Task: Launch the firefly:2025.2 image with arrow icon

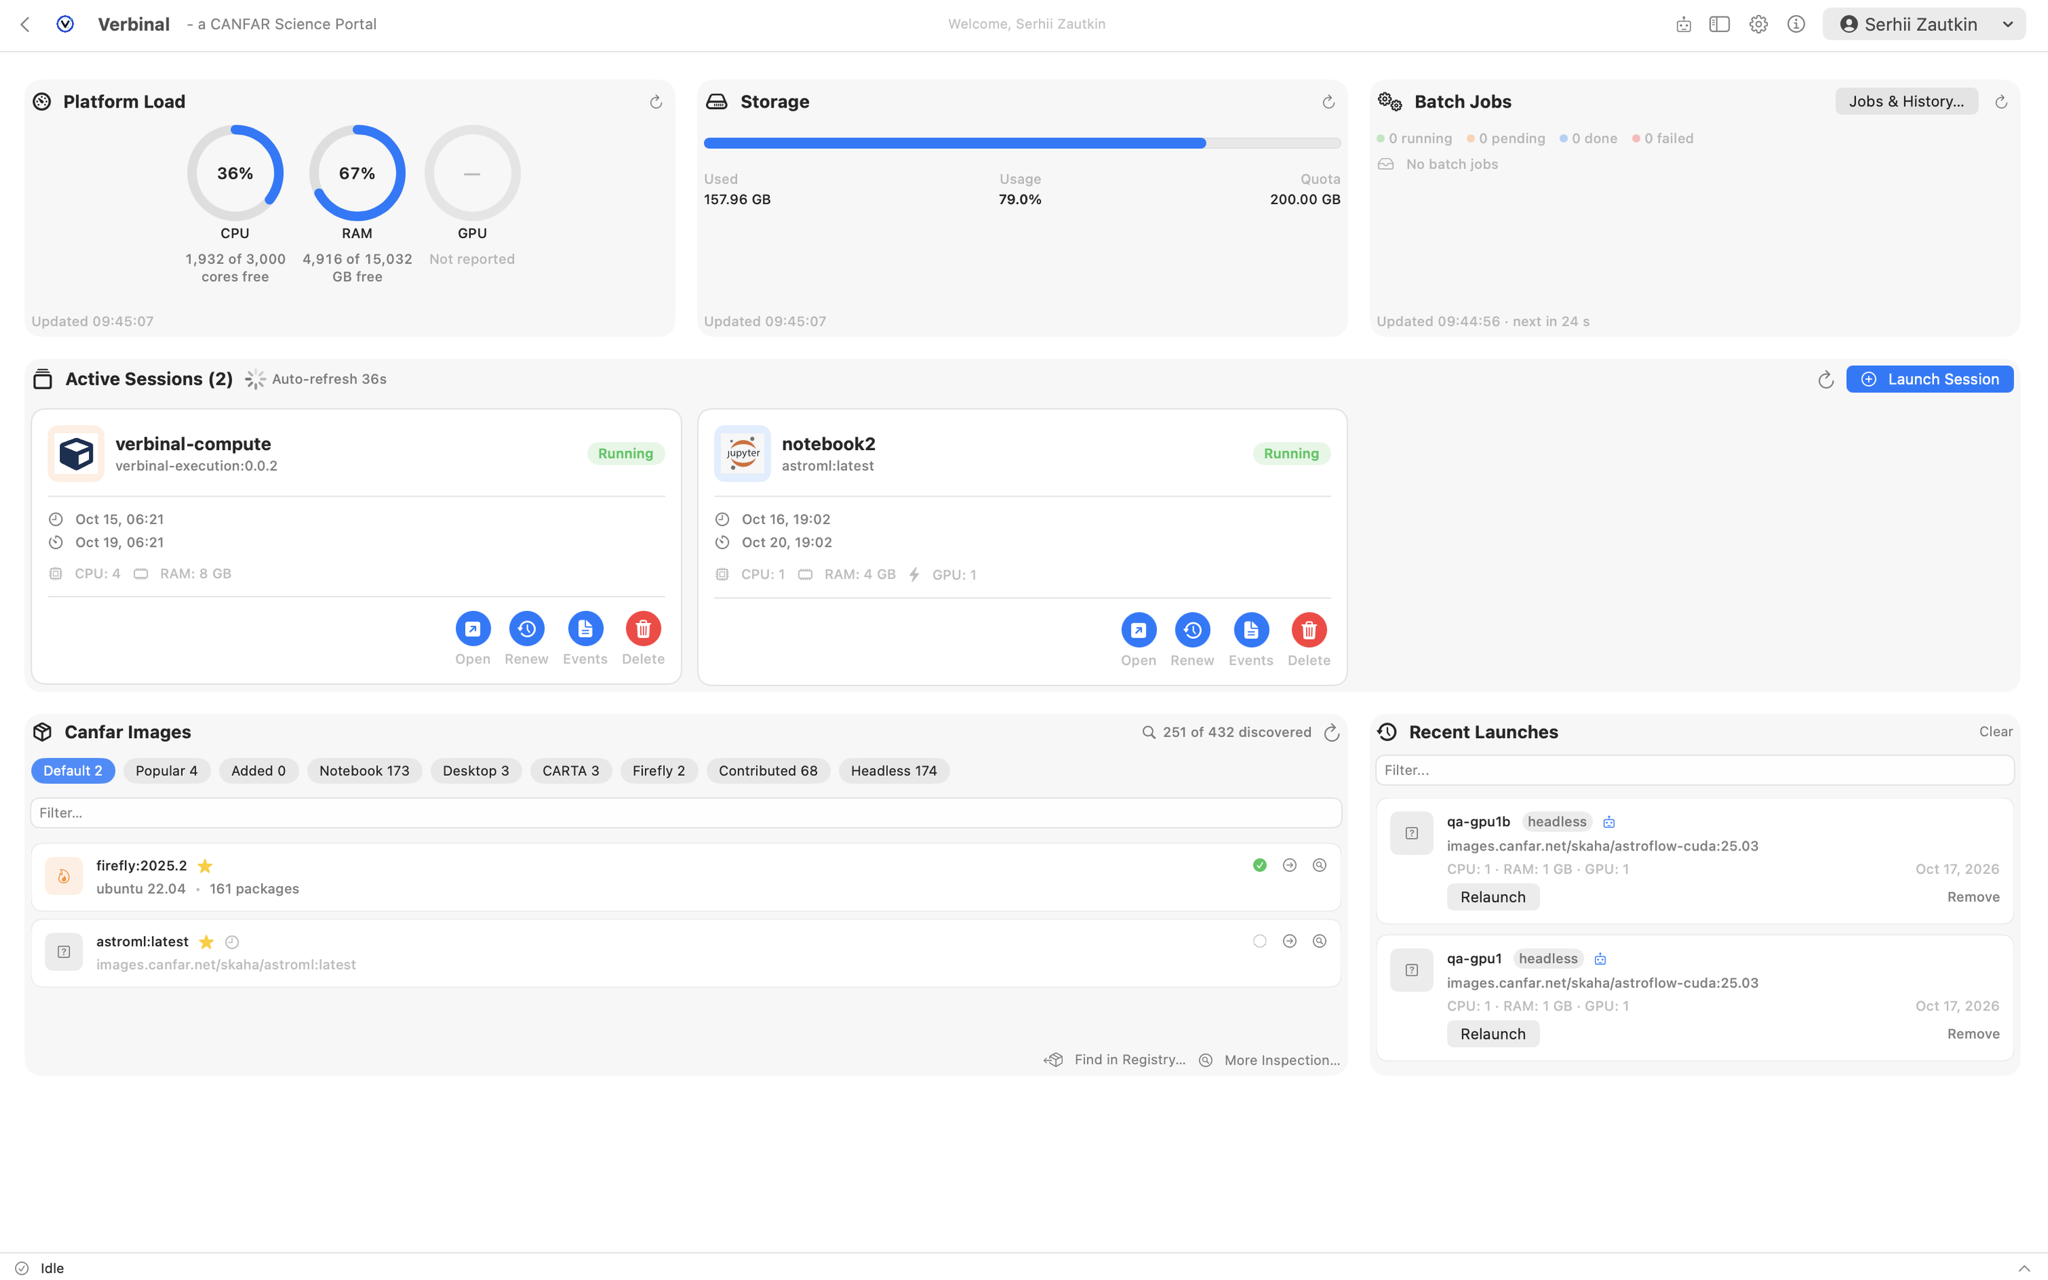Action: tap(1289, 865)
